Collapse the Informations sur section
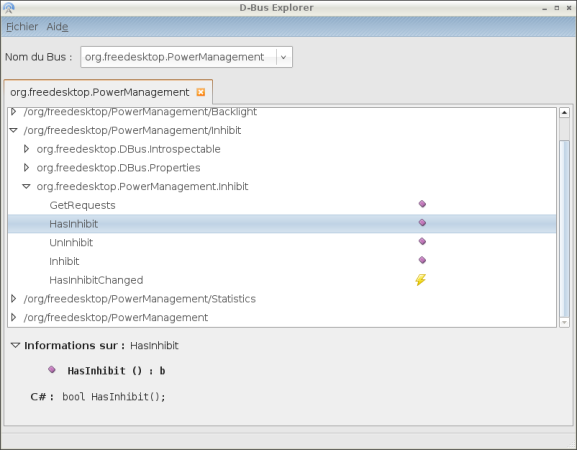 tap(15, 345)
